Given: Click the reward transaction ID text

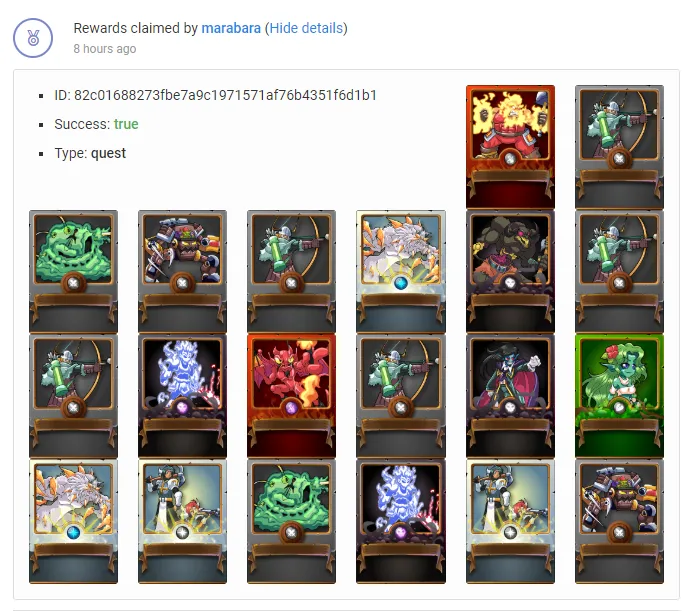Looking at the screenshot, I should pos(215,95).
